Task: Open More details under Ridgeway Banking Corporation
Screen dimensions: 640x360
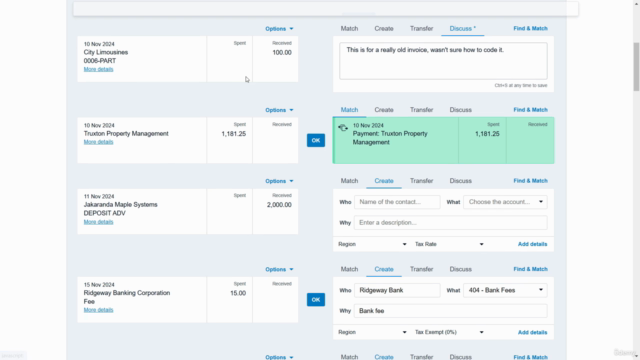Action: pyautogui.click(x=98, y=310)
